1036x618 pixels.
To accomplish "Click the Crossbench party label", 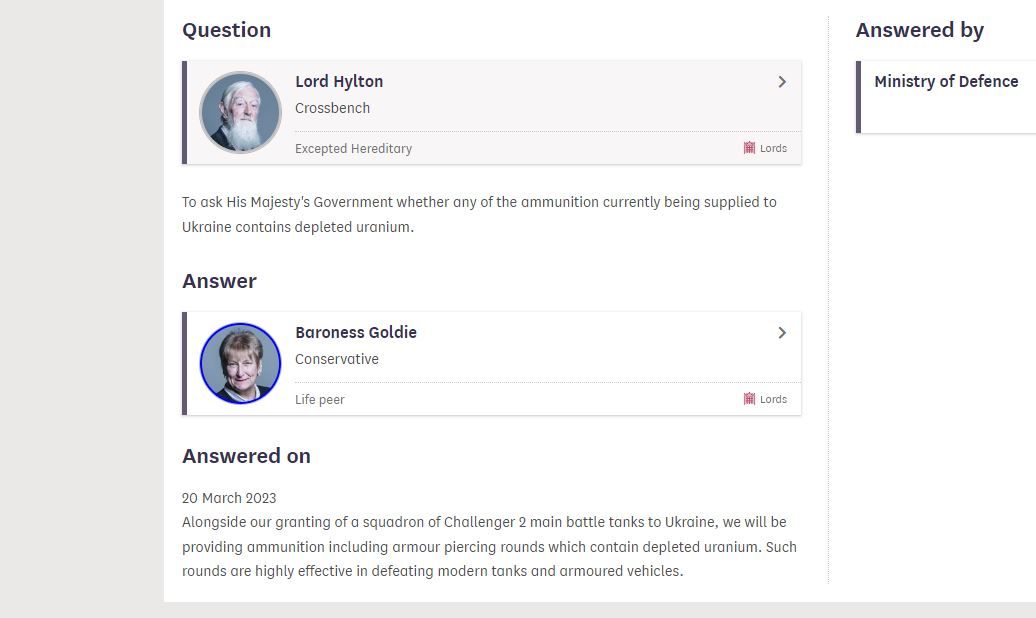I will click(332, 108).
